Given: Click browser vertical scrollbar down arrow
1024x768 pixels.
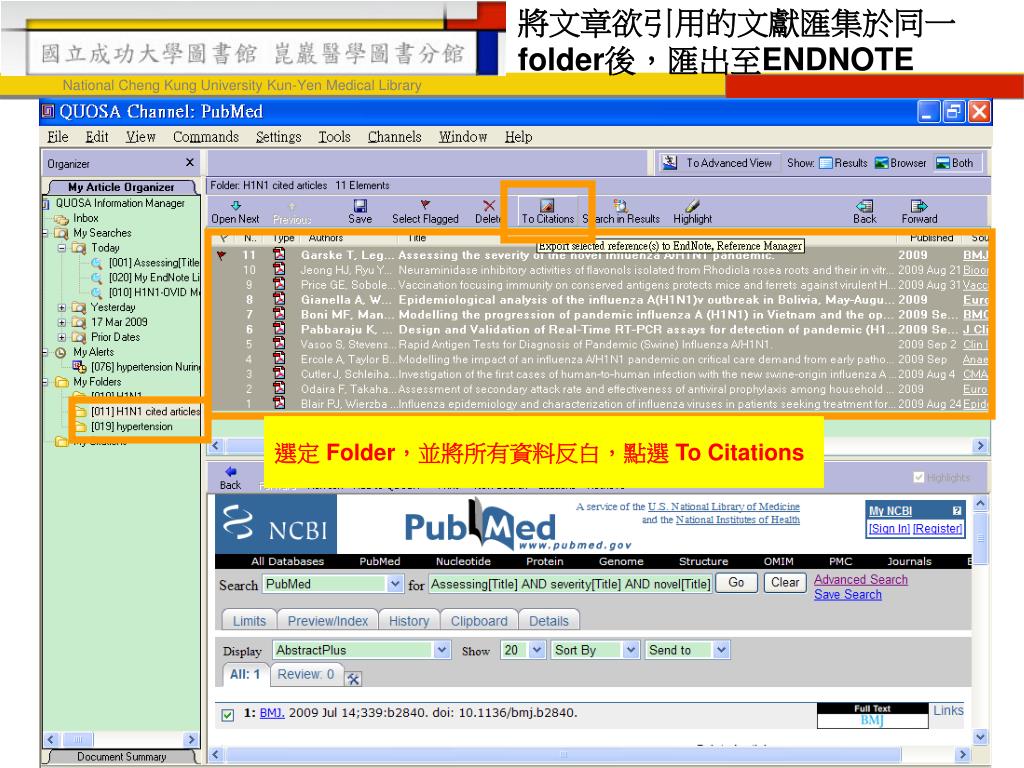Looking at the screenshot, I should click(x=980, y=737).
